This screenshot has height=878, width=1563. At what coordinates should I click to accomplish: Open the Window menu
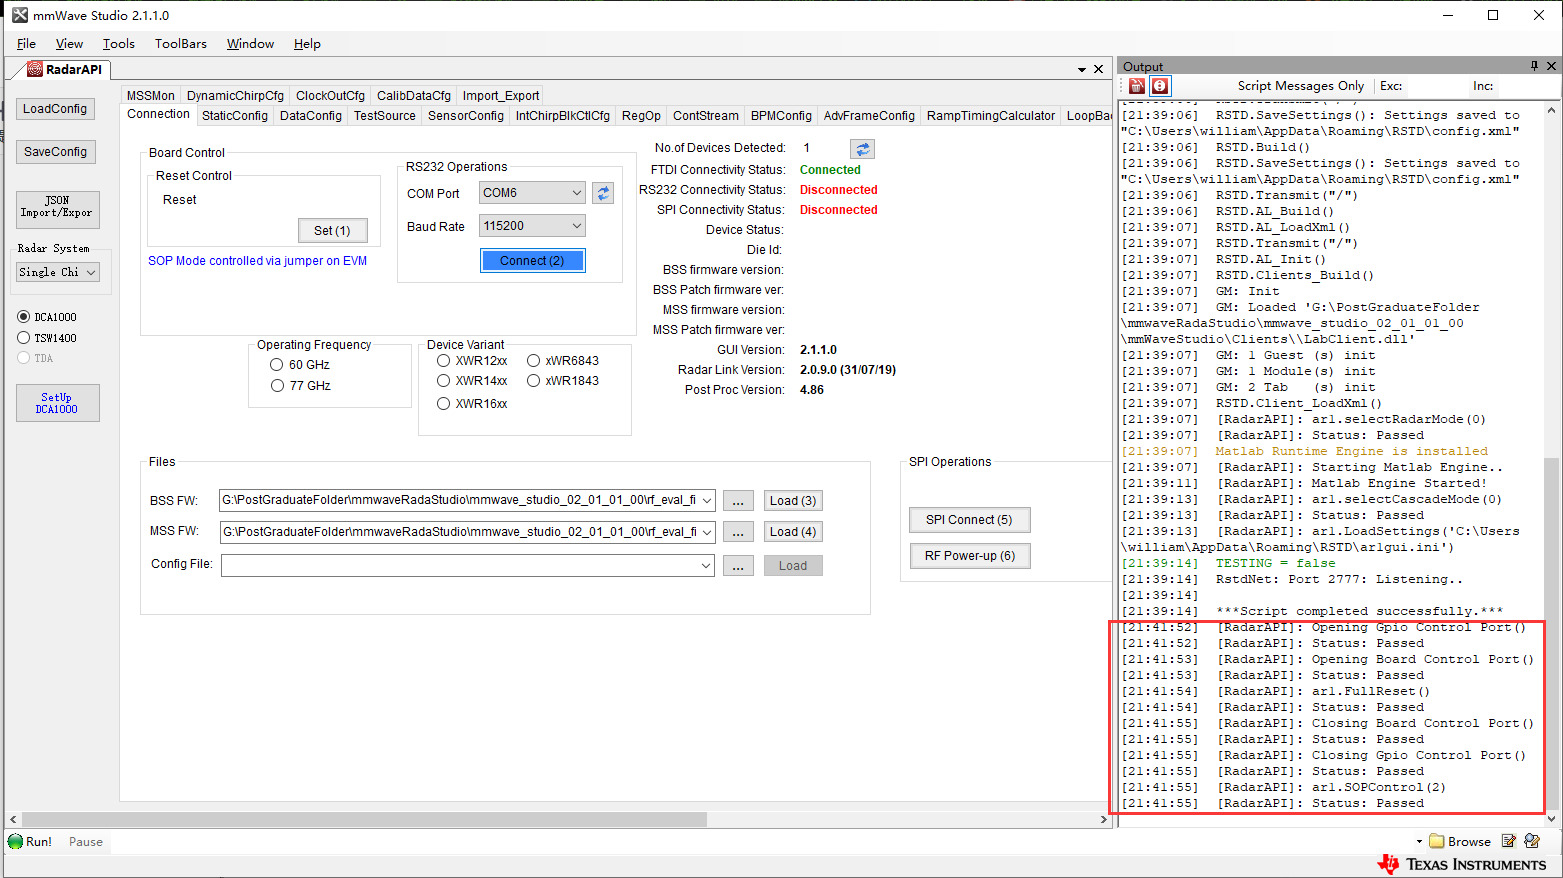250,44
